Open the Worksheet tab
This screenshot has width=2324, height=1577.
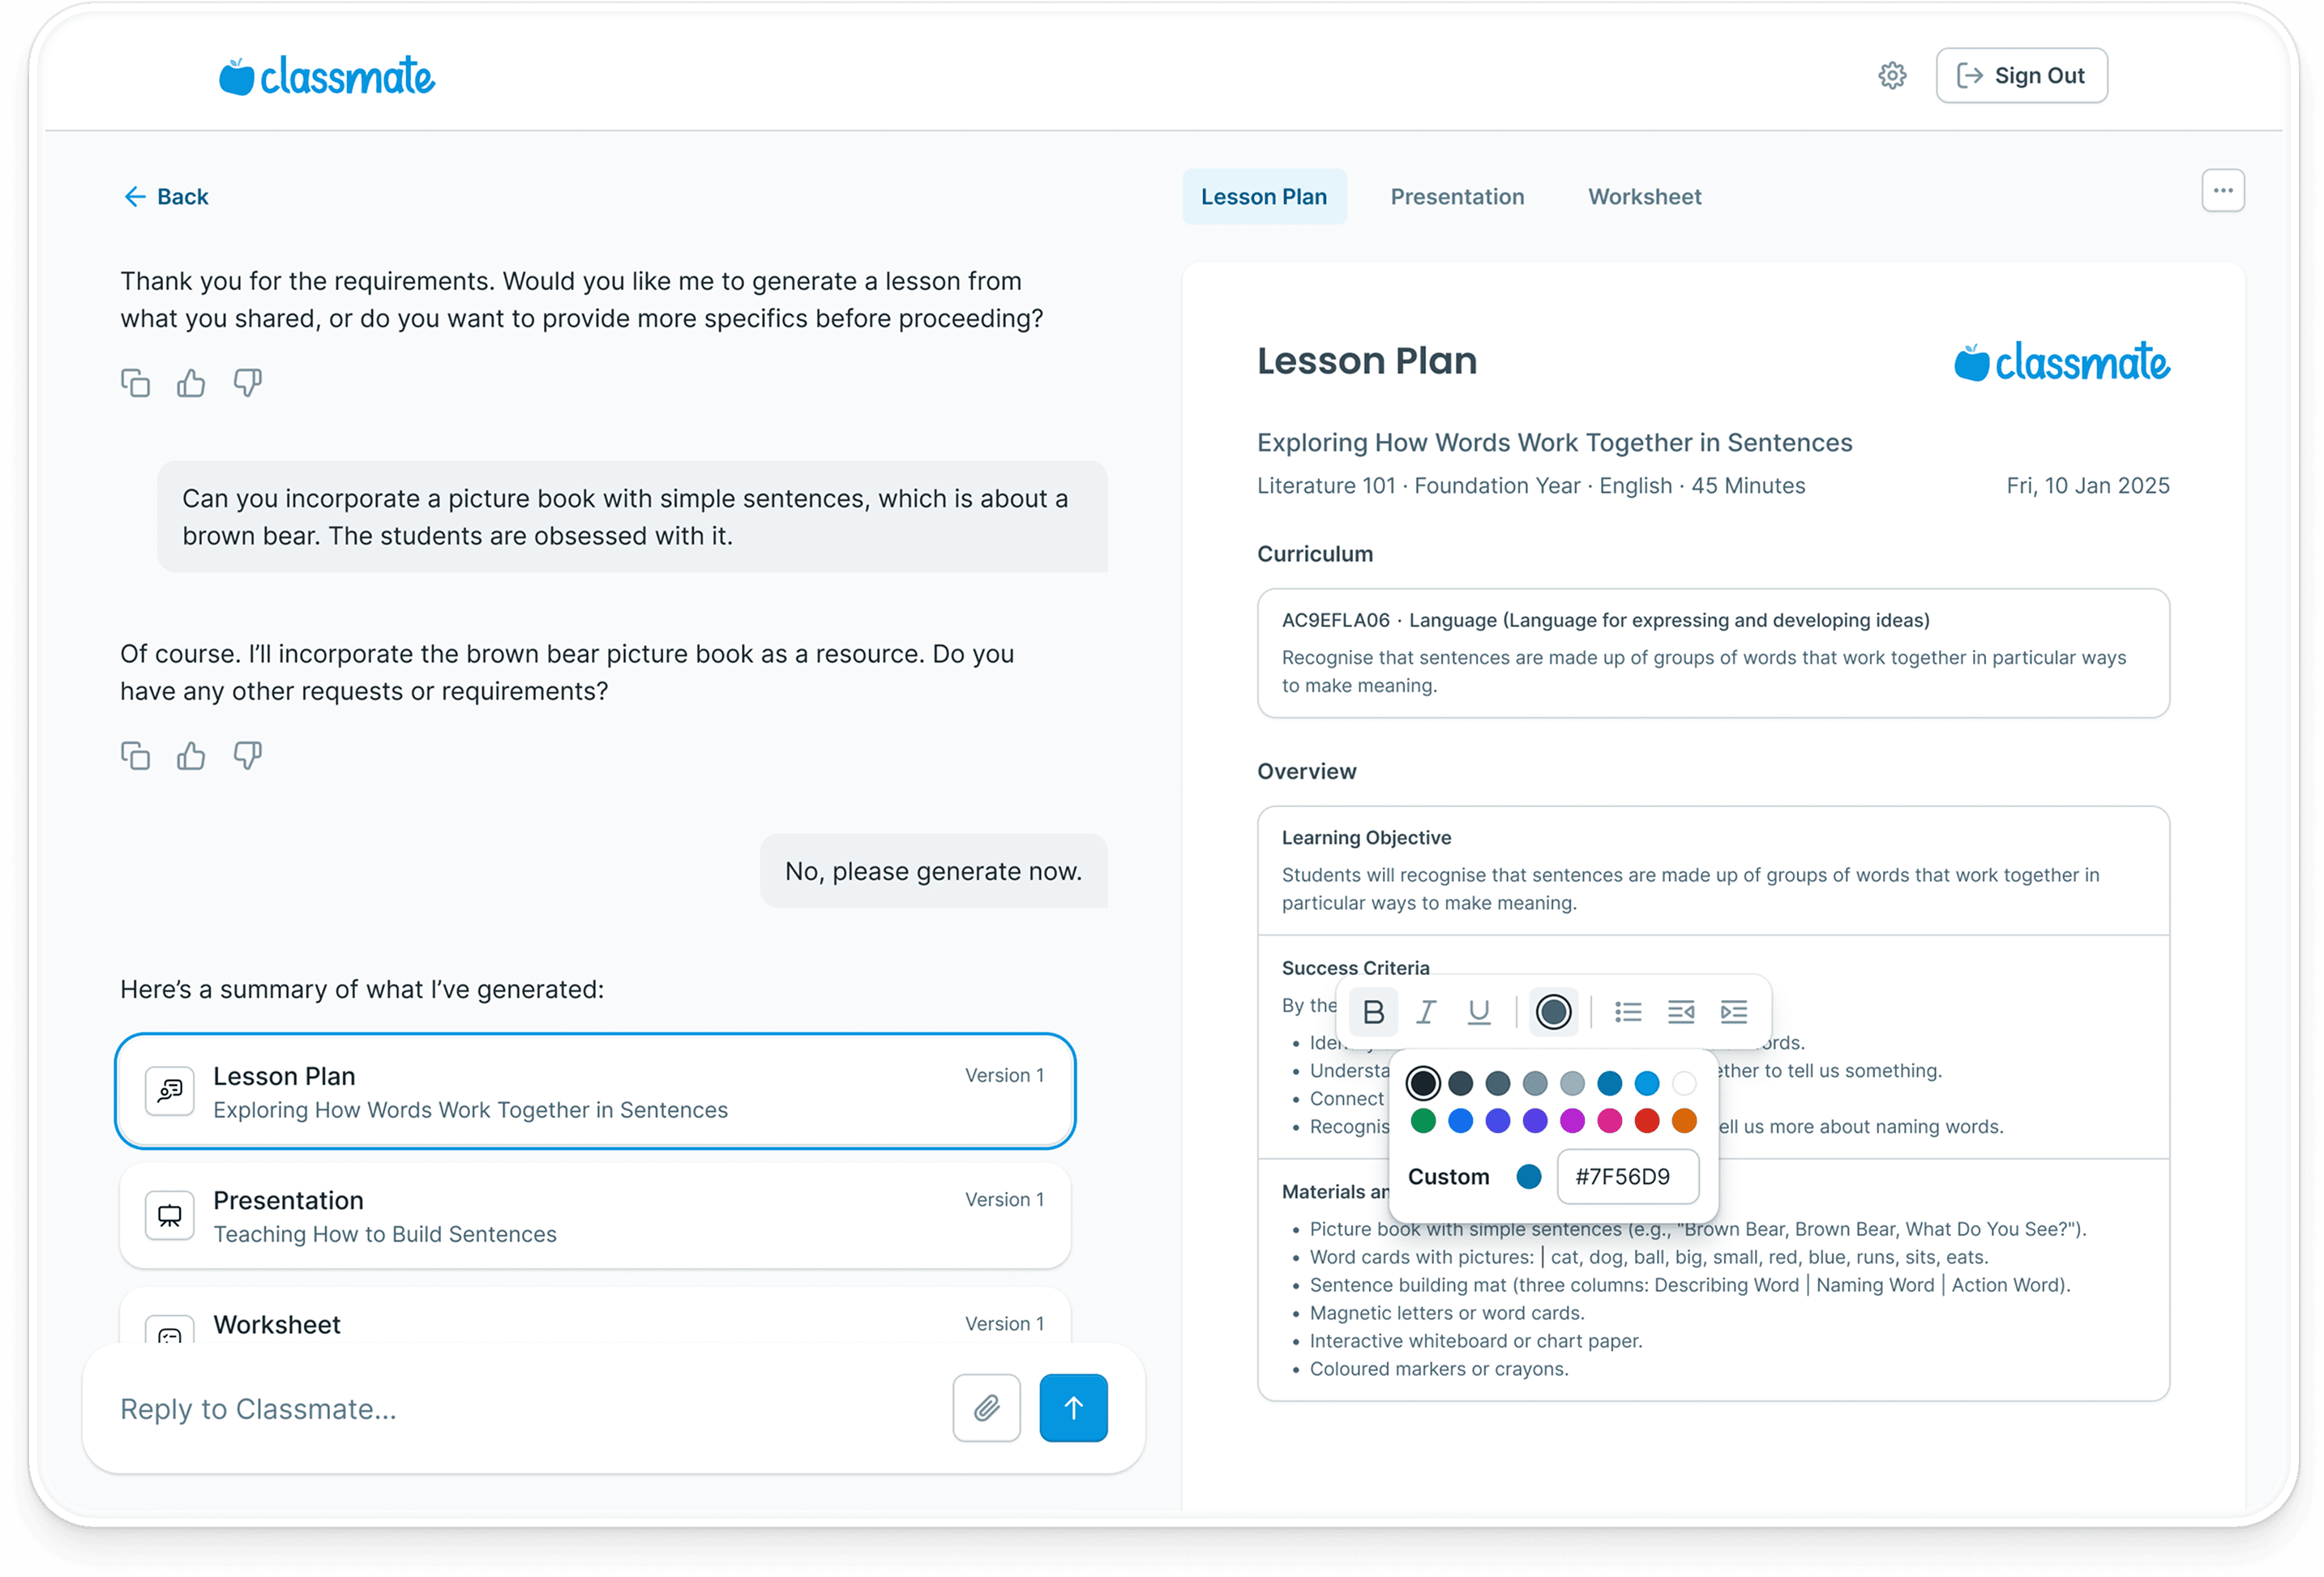(x=1644, y=196)
